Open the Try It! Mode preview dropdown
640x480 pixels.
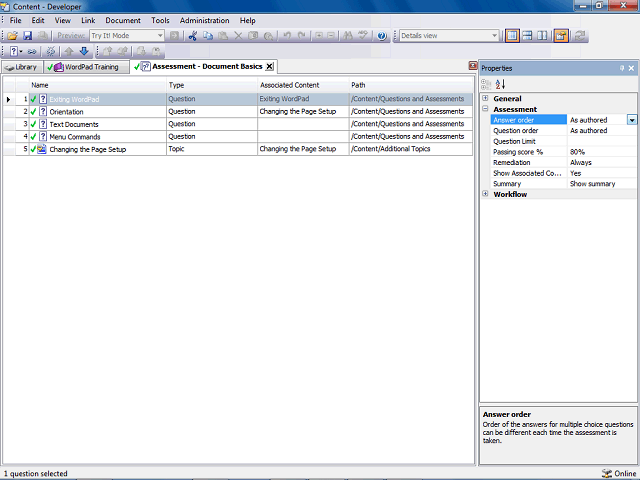coord(160,36)
